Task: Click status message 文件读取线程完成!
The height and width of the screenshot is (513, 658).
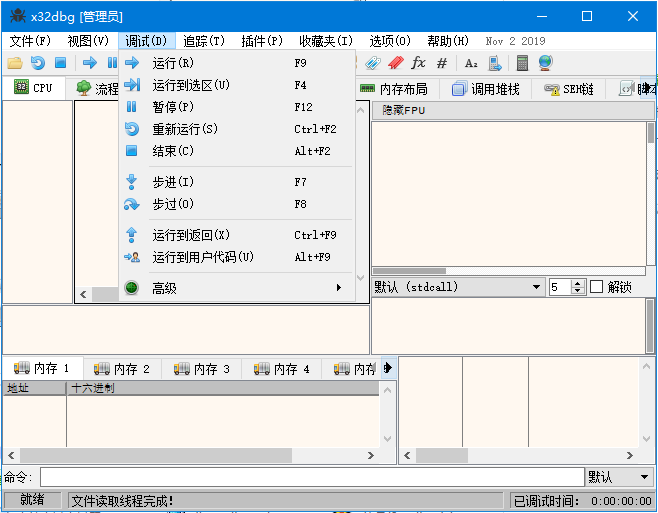Action: 122,500
